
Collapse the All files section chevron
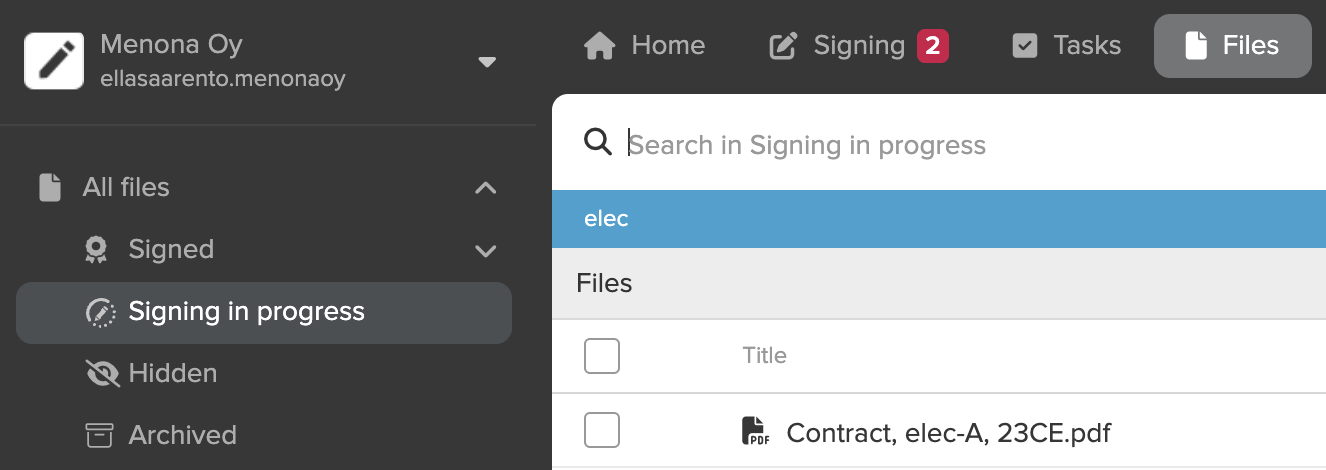pos(485,188)
